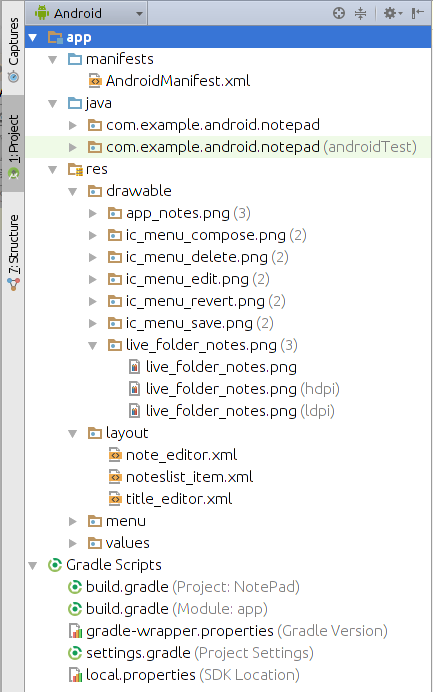Open the project view settings gear

(x=392, y=13)
